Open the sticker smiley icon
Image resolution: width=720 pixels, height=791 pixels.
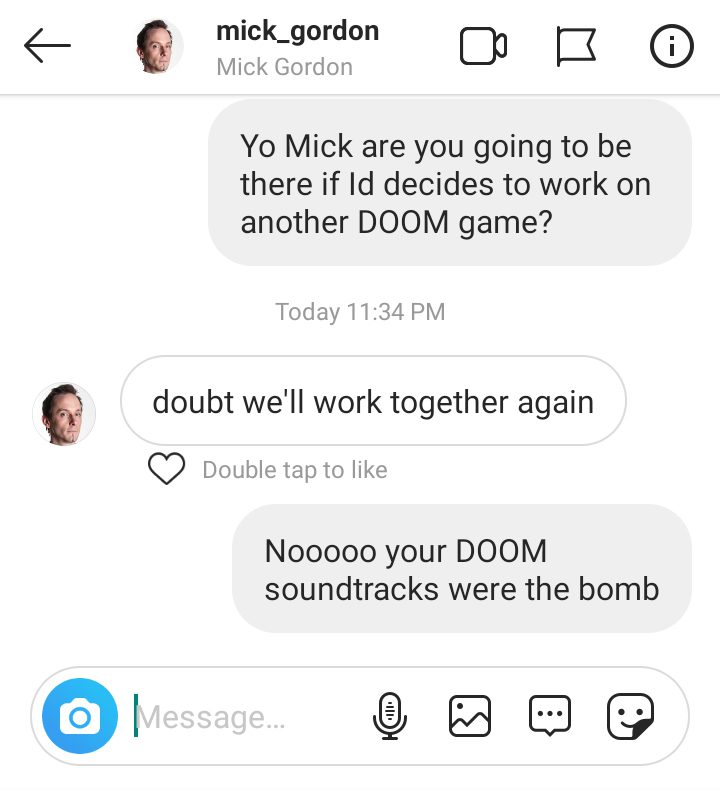(631, 716)
